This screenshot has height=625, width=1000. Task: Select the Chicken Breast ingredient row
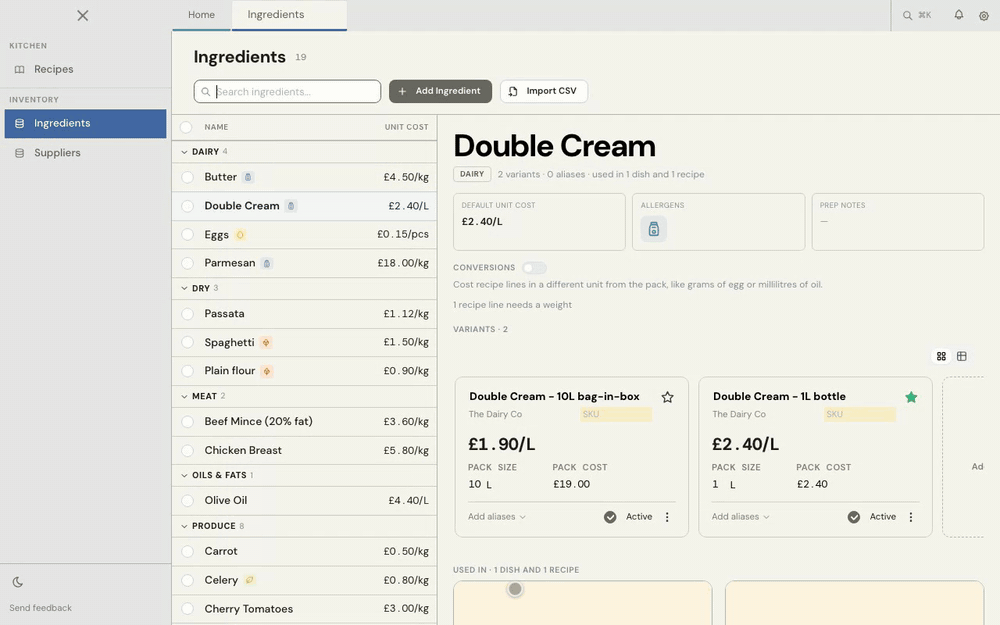pyautogui.click(x=304, y=450)
